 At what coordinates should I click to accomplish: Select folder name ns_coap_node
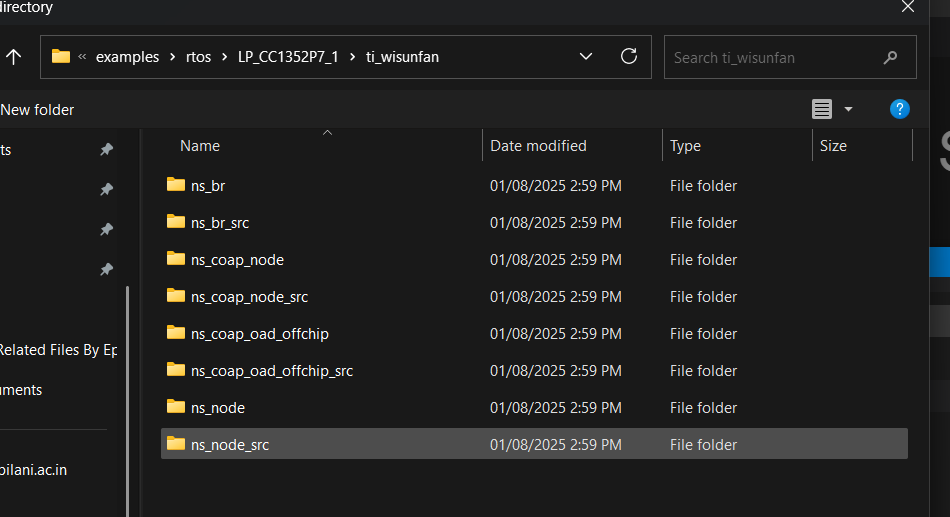click(238, 260)
